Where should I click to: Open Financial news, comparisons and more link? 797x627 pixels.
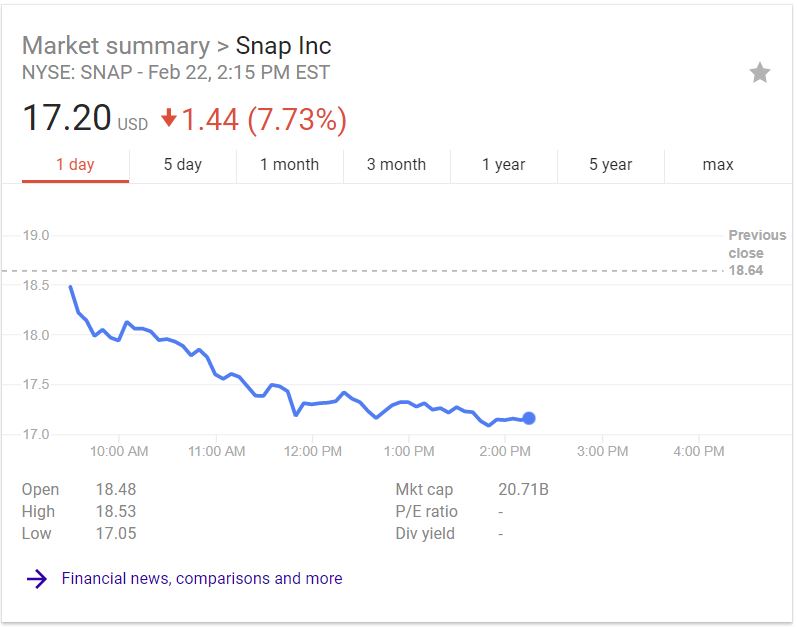[202, 579]
